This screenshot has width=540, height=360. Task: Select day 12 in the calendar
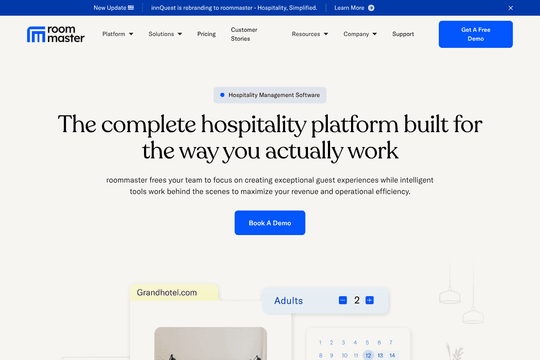368,355
